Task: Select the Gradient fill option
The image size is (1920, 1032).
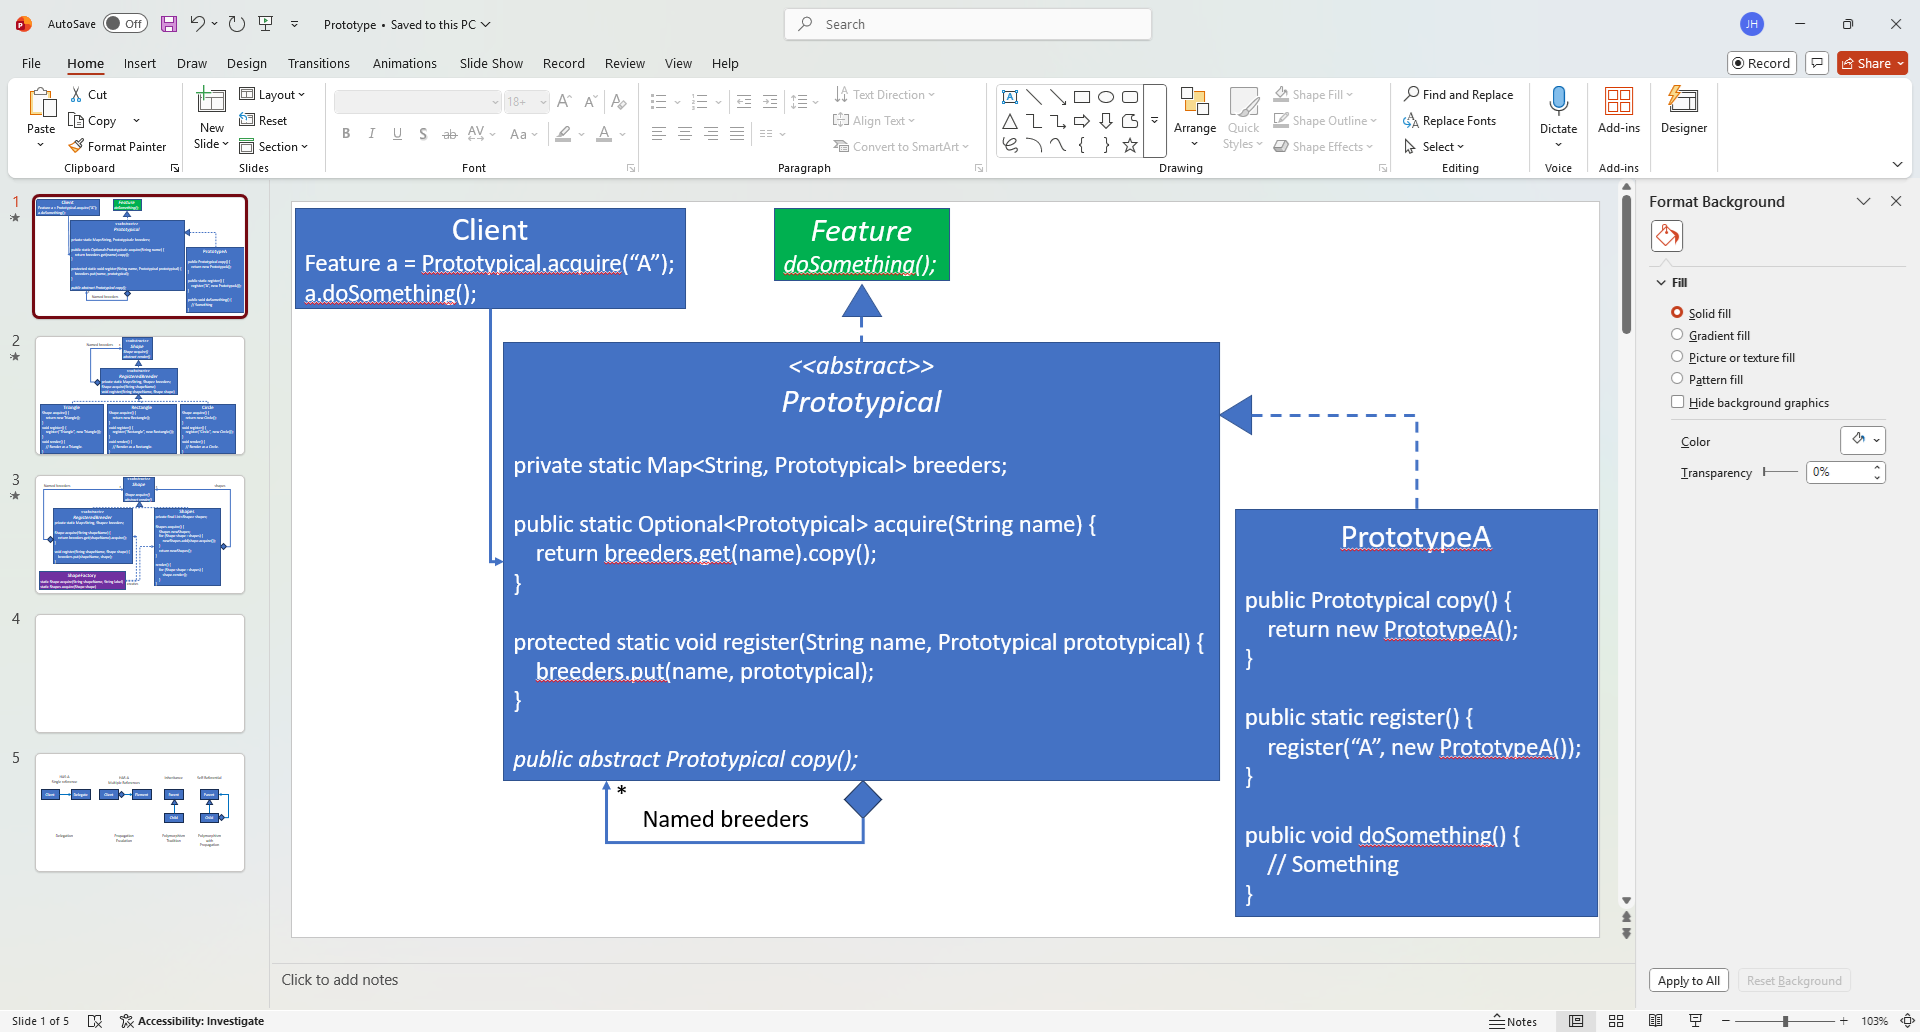Action: (1677, 335)
